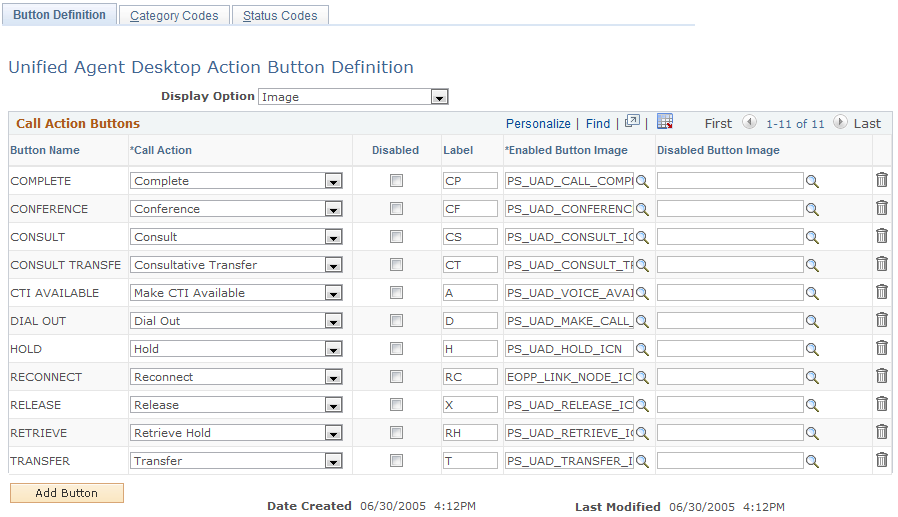Delete the CONSULT TRANSFE button row

[x=882, y=264]
